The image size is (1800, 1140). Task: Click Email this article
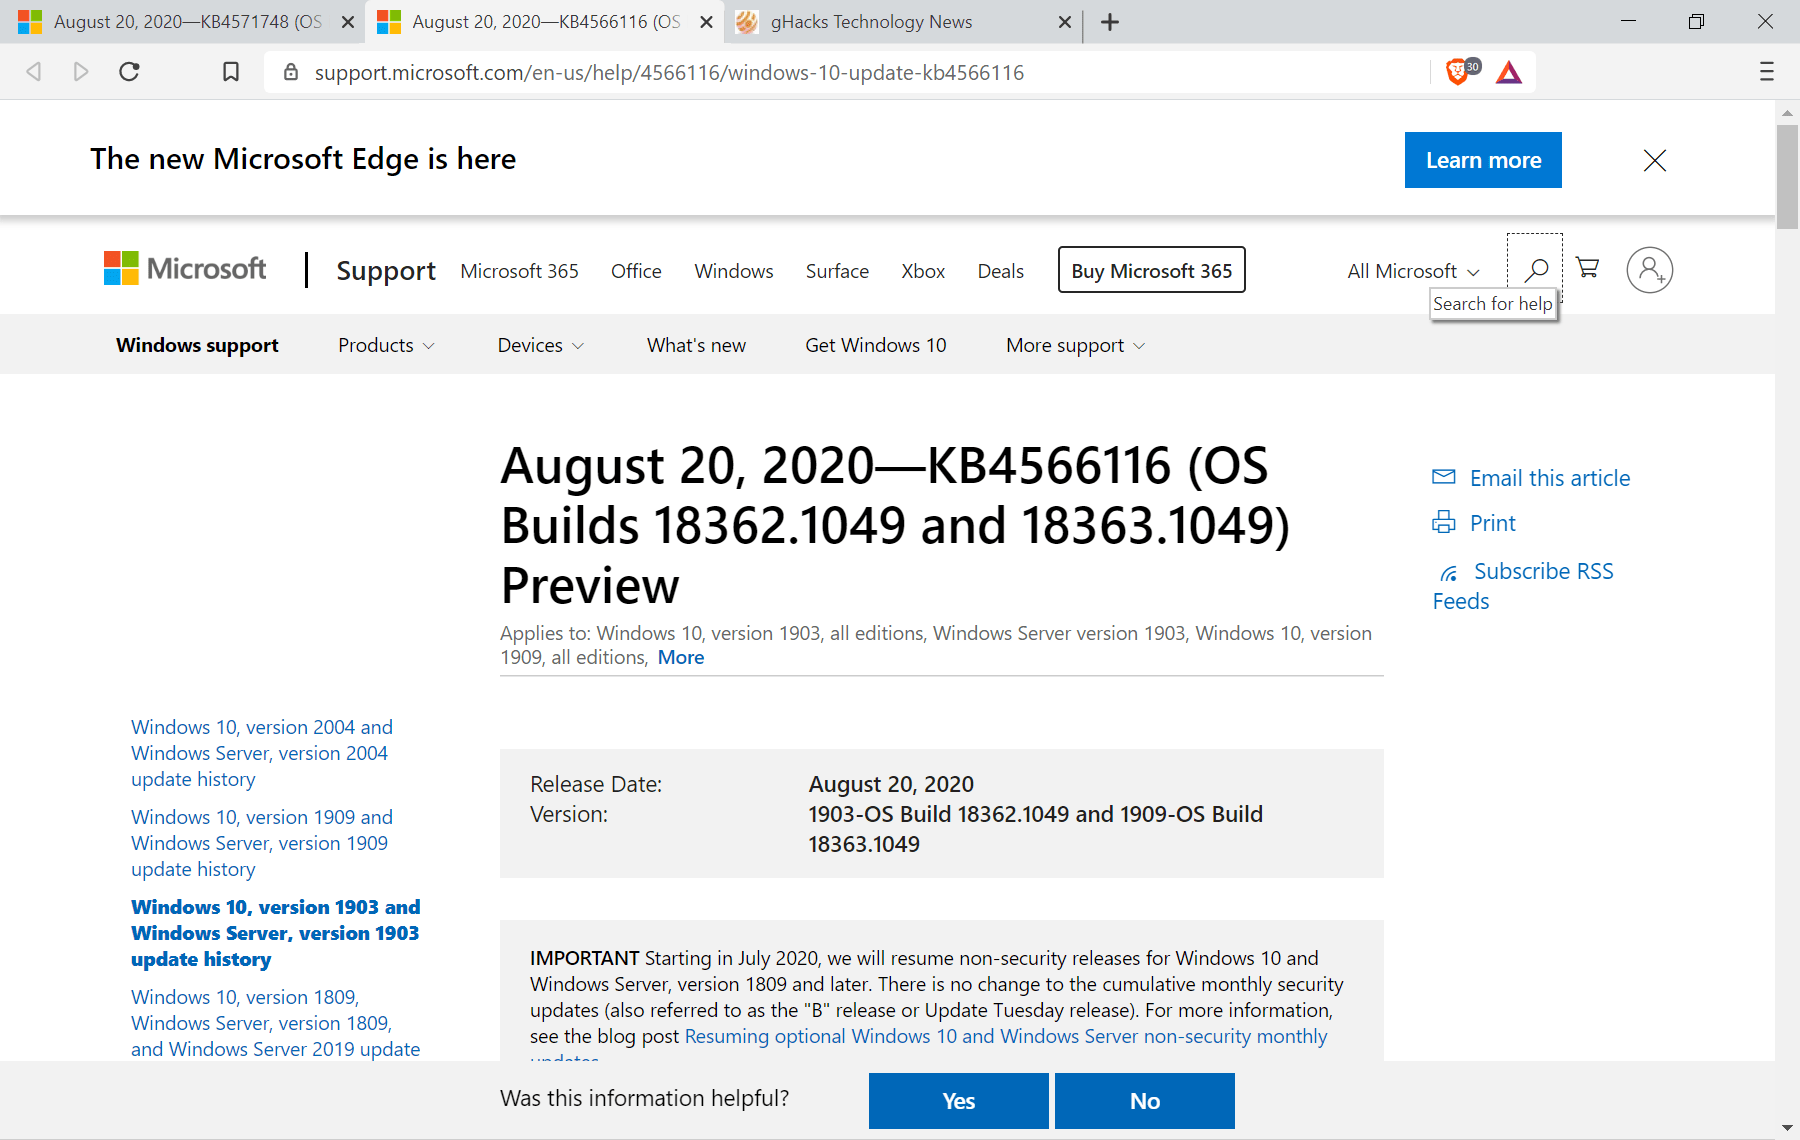[x=1550, y=478]
